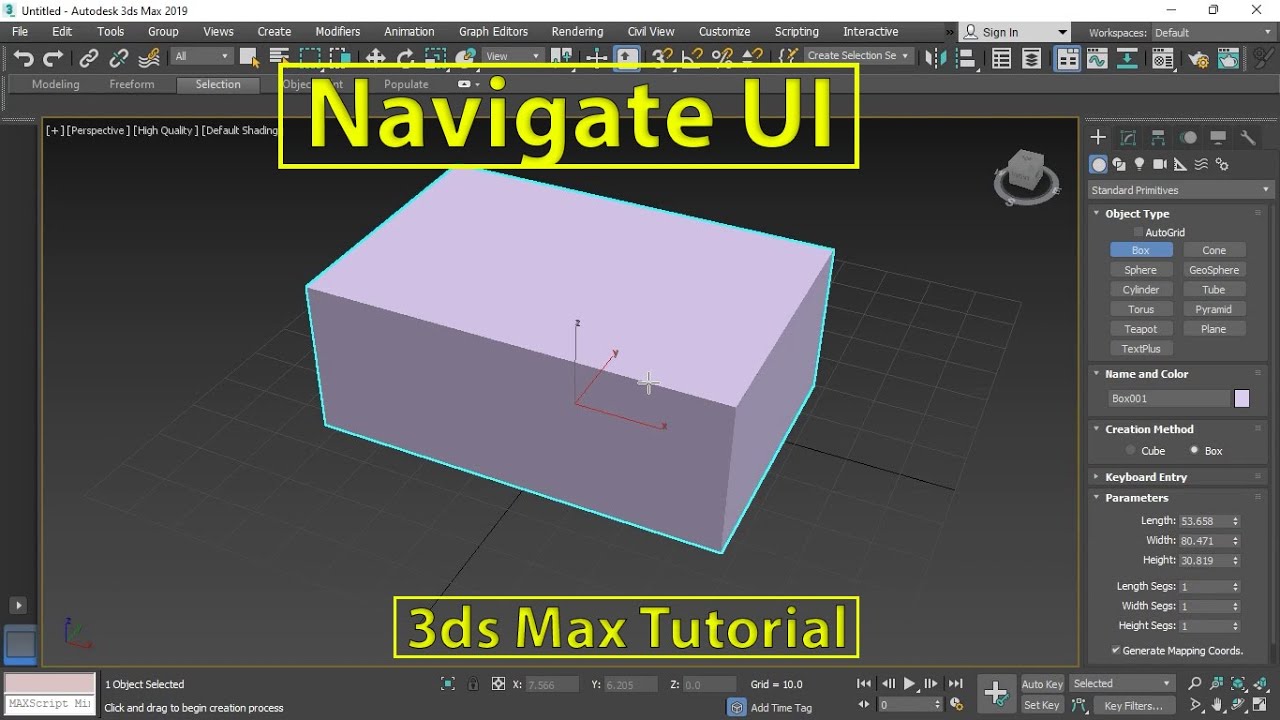Image resolution: width=1280 pixels, height=720 pixels.
Task: Switch to the Freeform ribbon tab
Action: [132, 84]
